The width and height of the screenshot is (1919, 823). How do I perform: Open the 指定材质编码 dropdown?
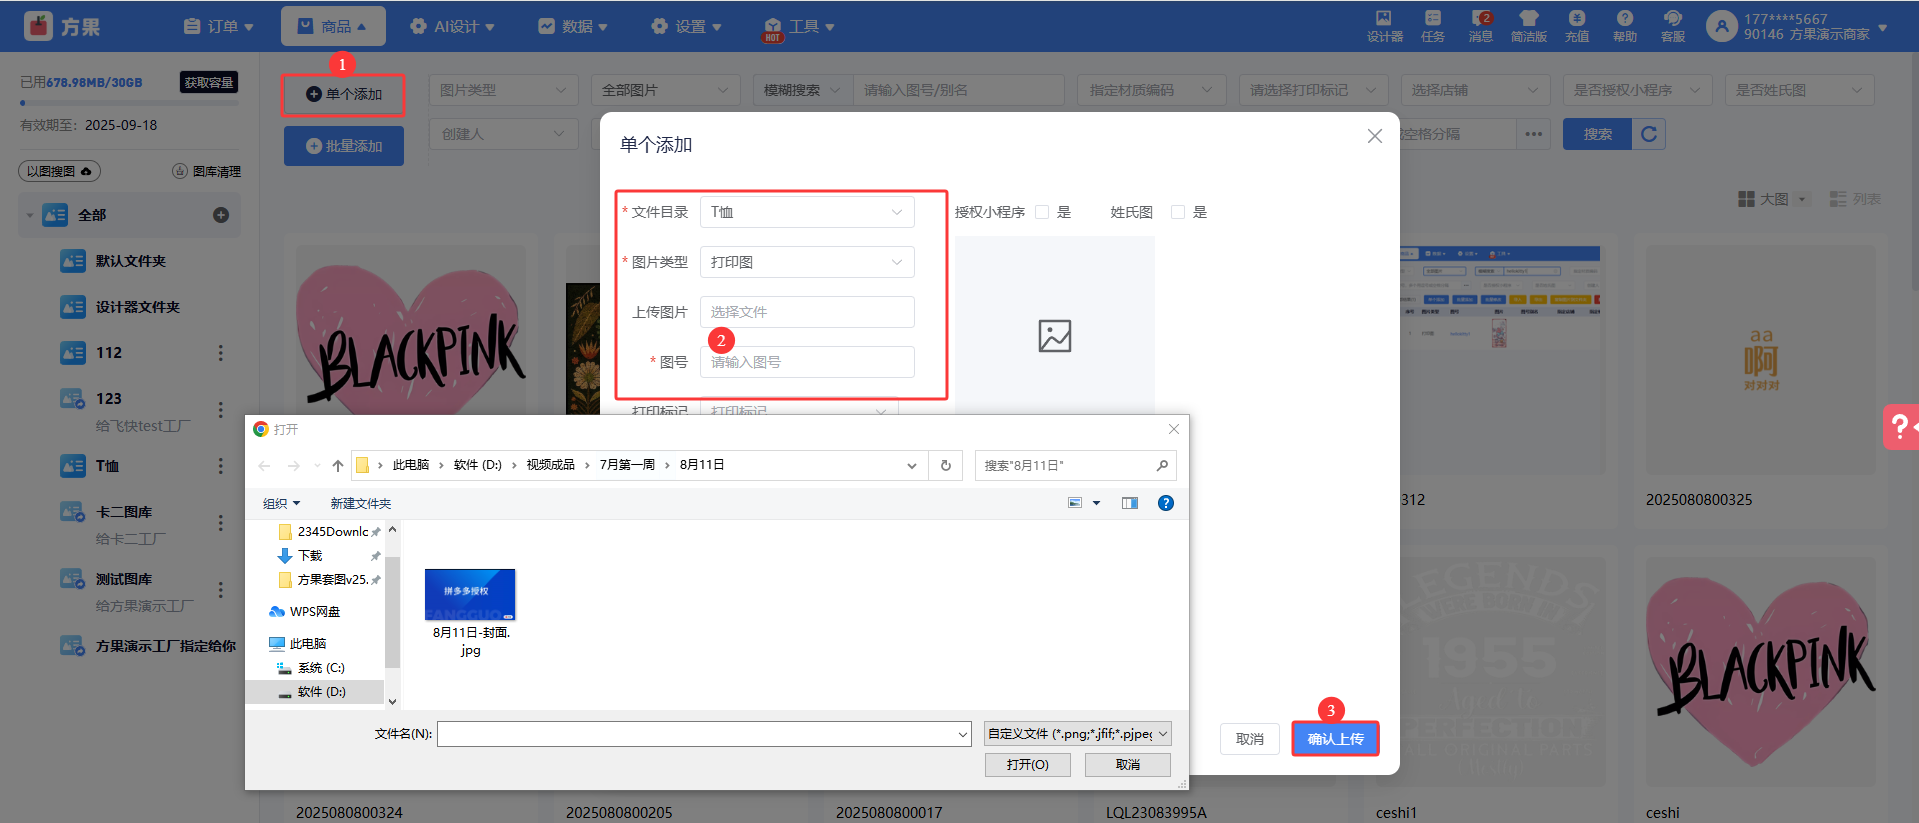pos(1152,90)
